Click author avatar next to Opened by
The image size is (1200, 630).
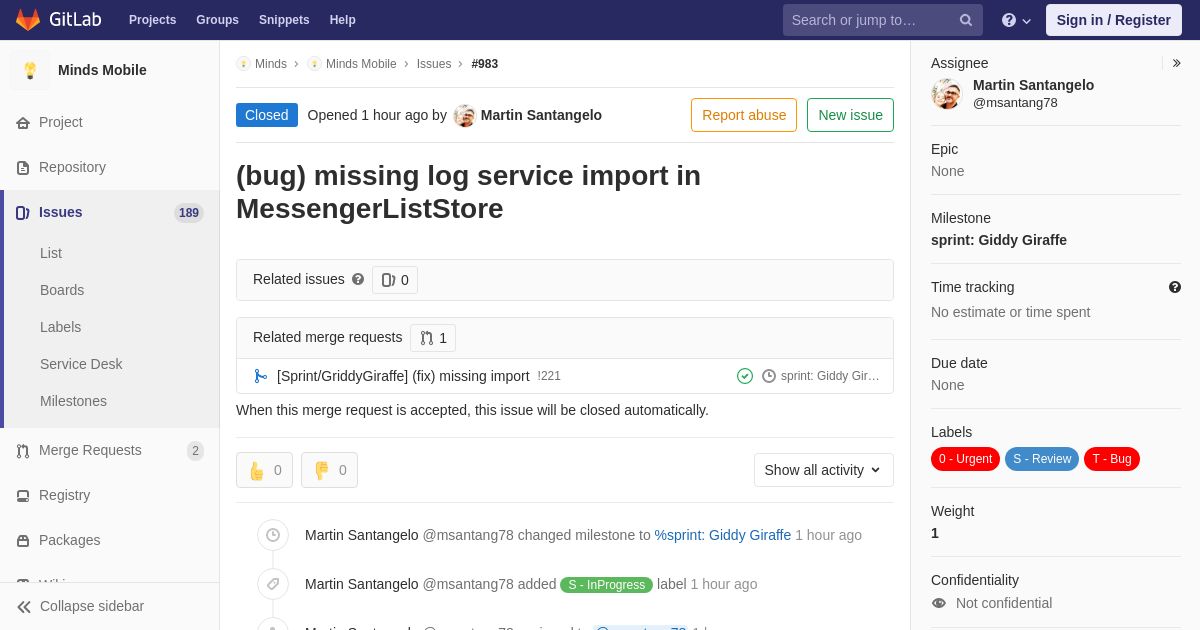click(464, 115)
